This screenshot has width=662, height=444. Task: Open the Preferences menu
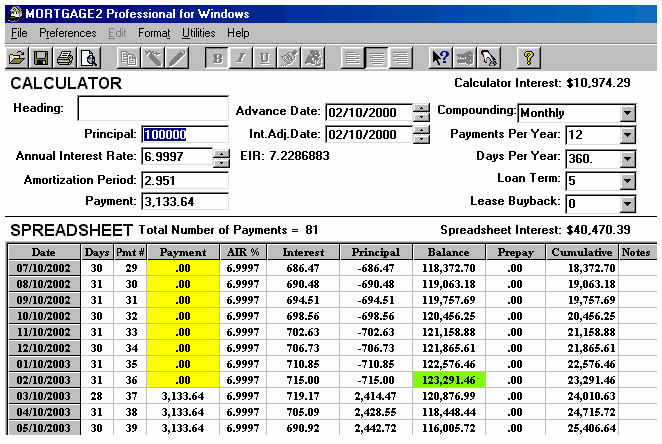click(x=68, y=33)
